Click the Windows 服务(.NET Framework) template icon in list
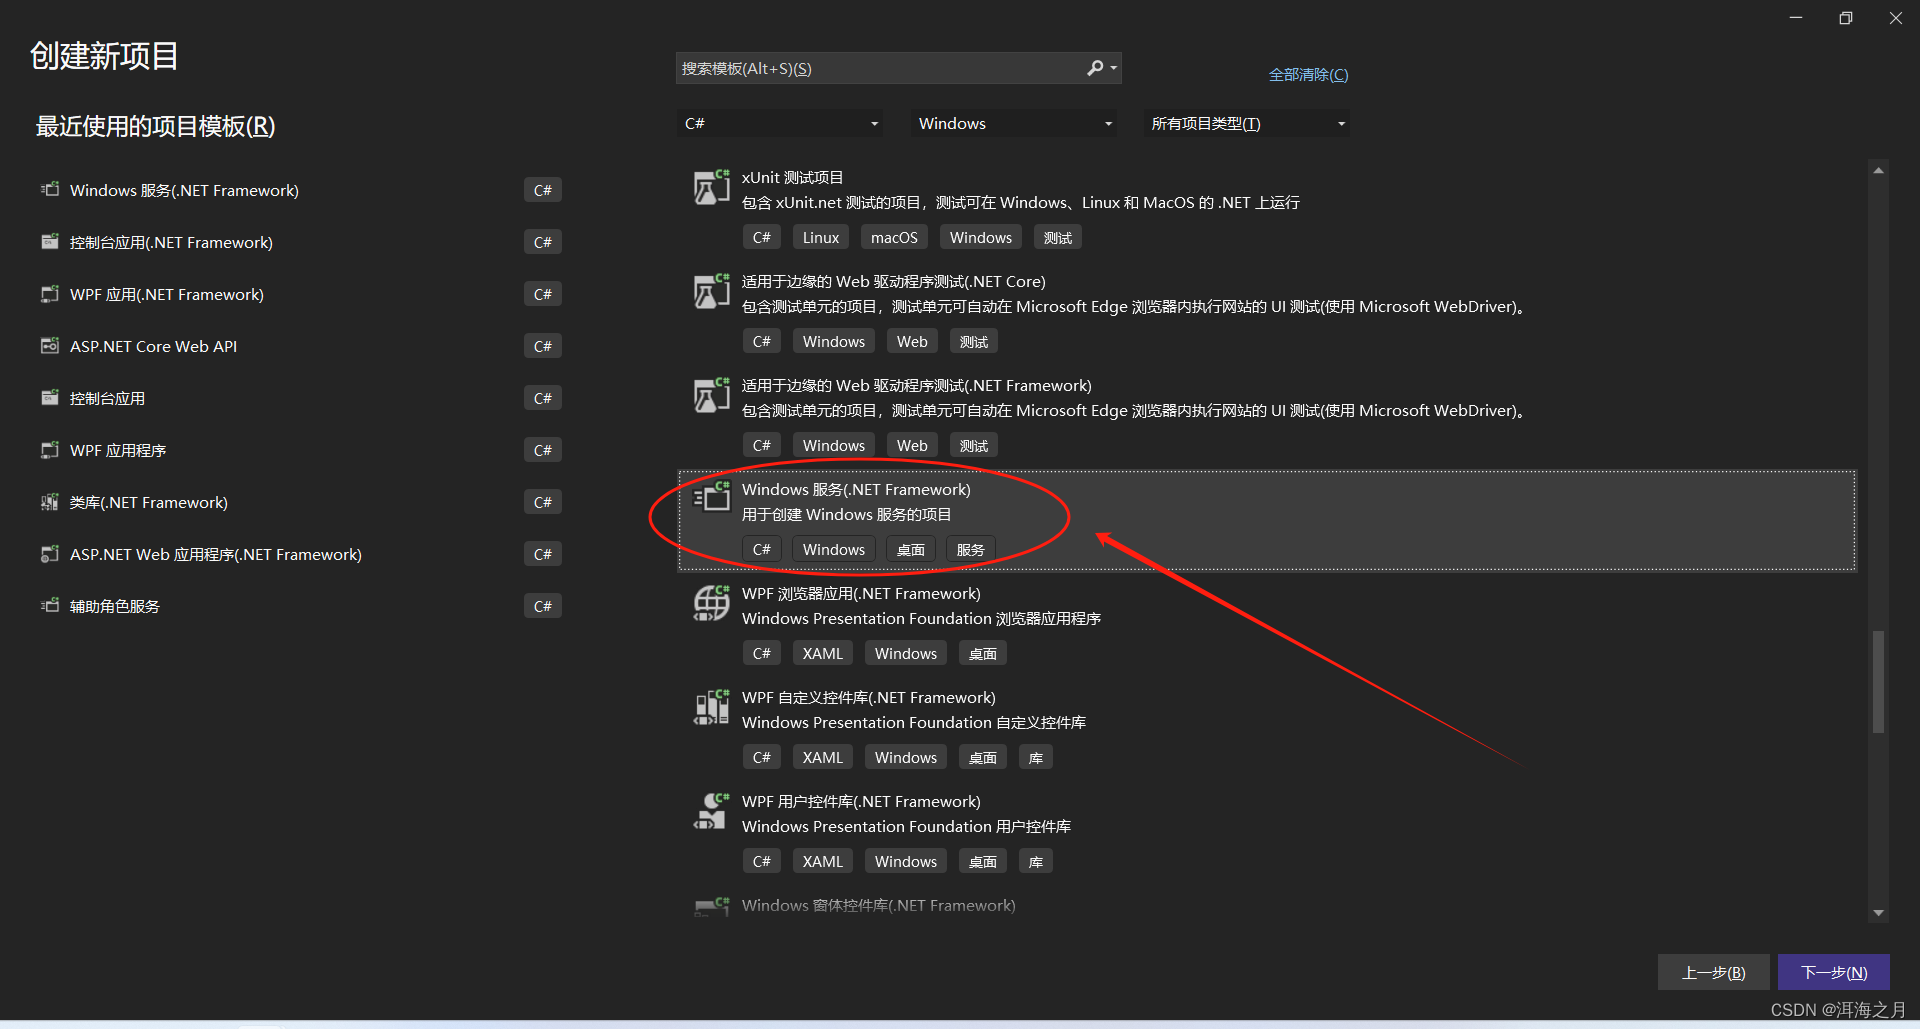1920x1029 pixels. click(x=711, y=497)
